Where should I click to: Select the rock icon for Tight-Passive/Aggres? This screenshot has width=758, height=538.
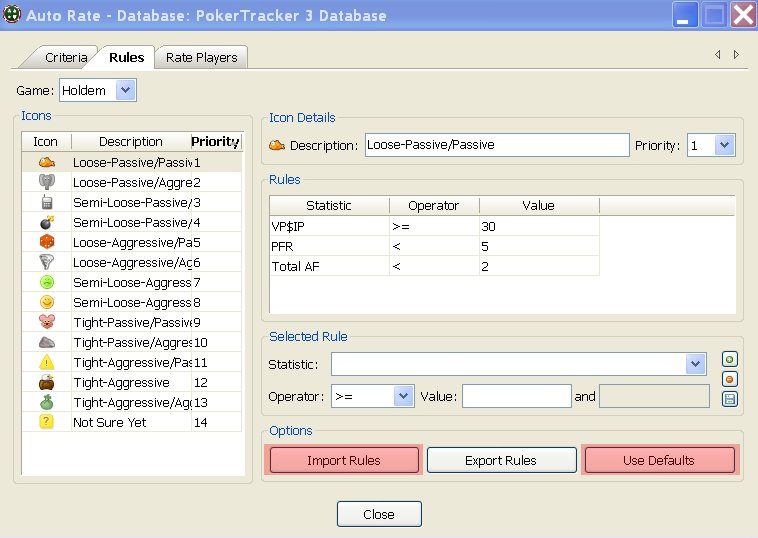(x=47, y=342)
